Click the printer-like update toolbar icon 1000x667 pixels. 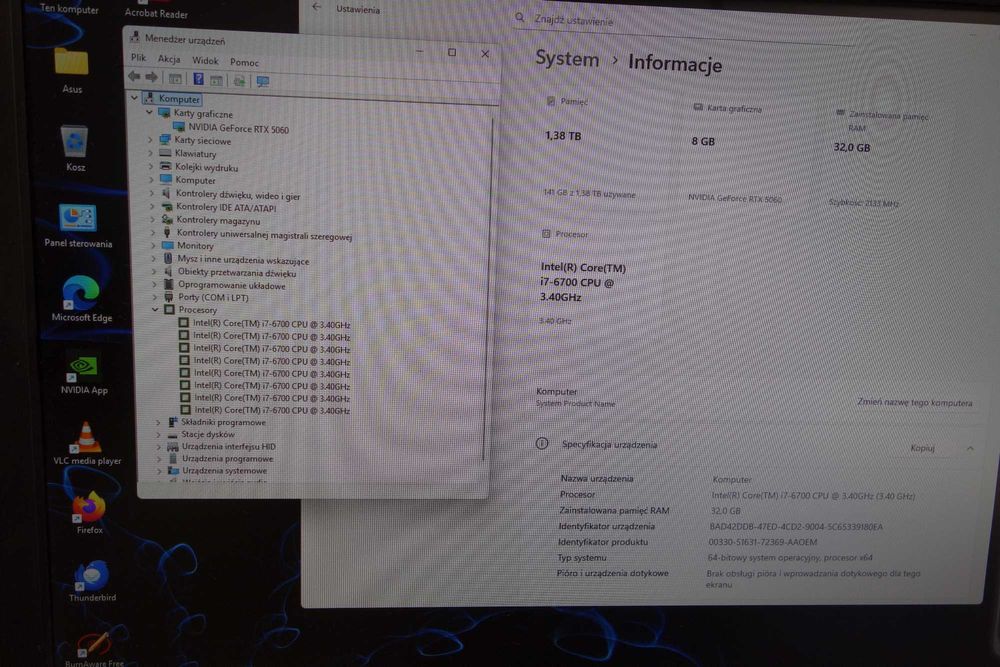point(239,81)
